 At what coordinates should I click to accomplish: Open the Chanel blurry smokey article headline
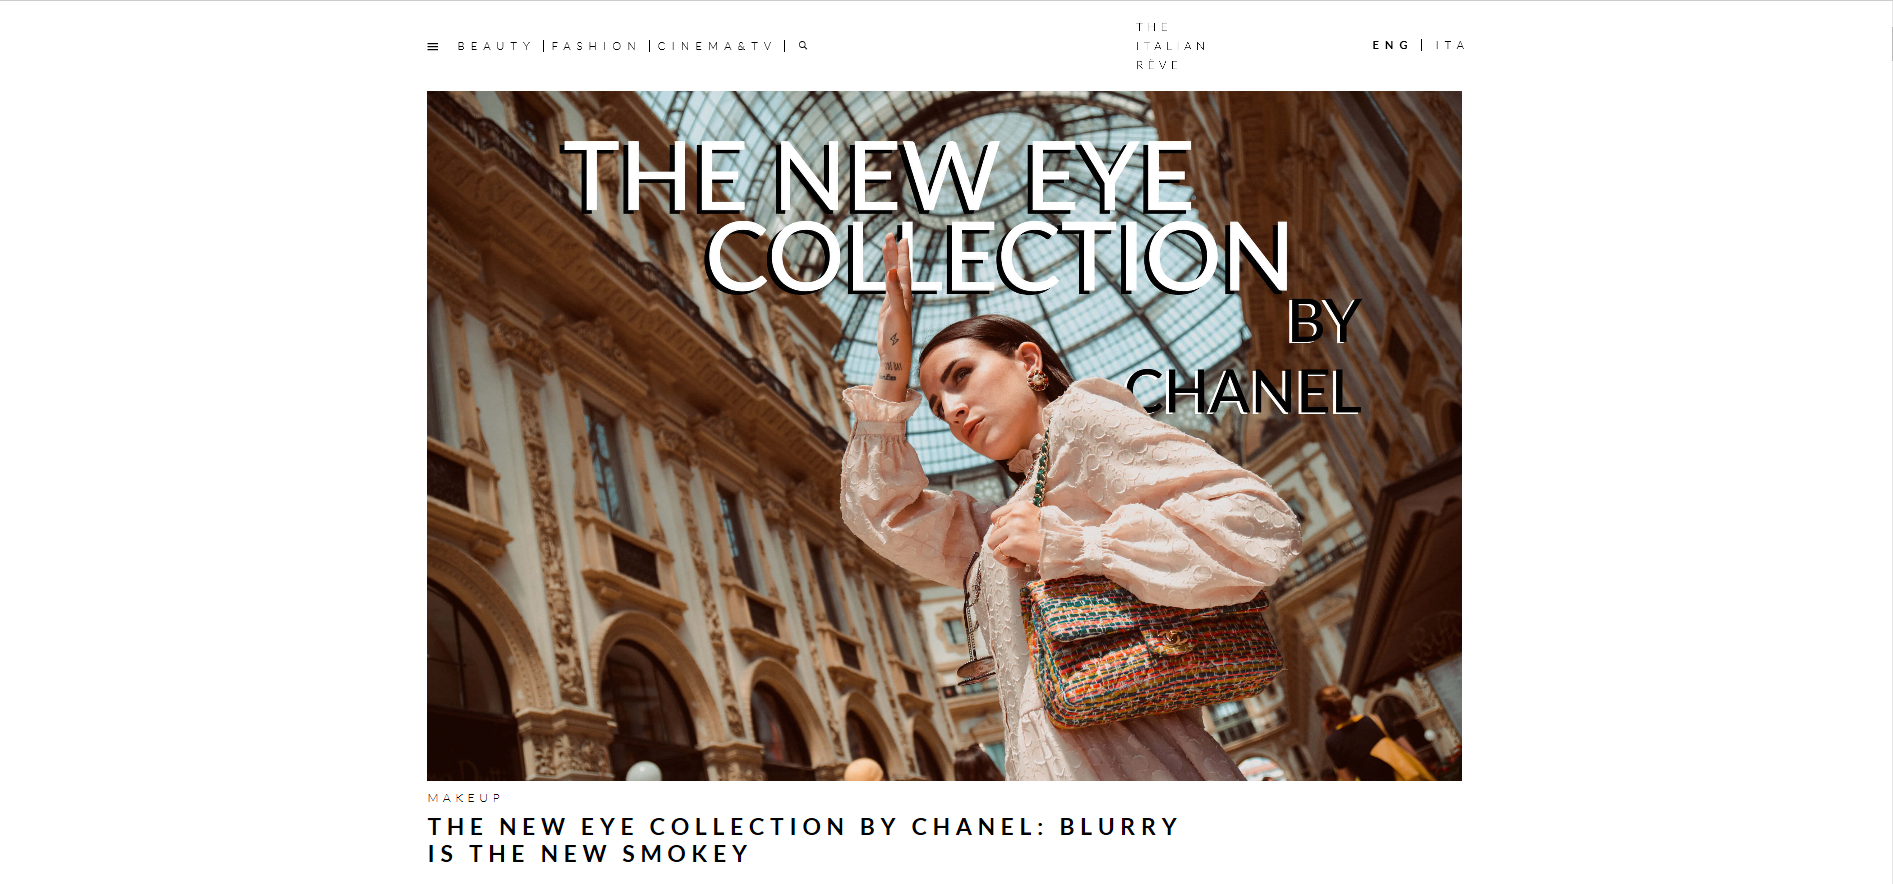click(x=803, y=840)
